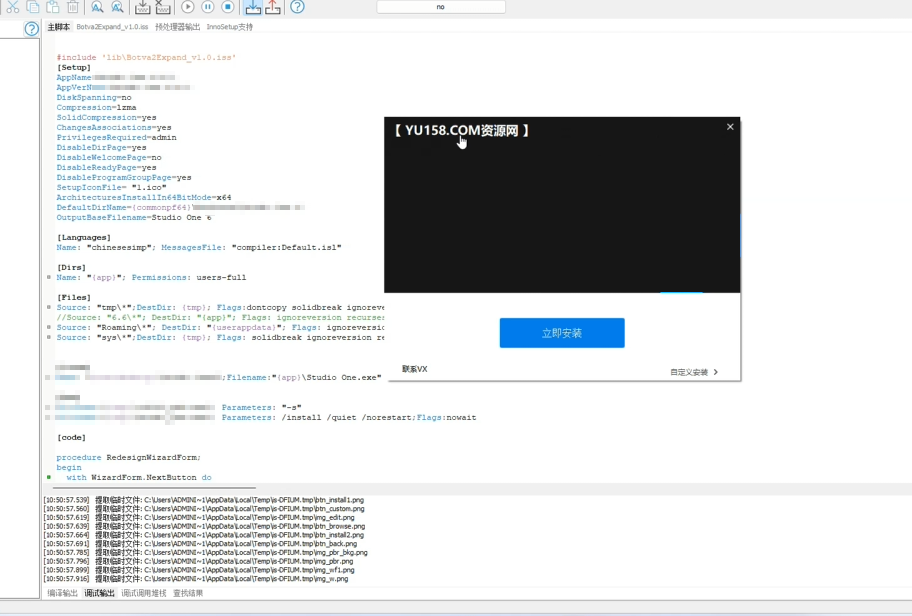Click the Copy icon in toolbar
Screen dimensions: 912x616
(33, 7)
